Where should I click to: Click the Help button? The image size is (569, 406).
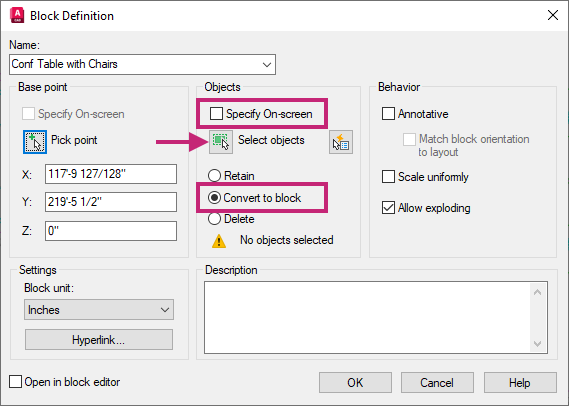click(520, 382)
